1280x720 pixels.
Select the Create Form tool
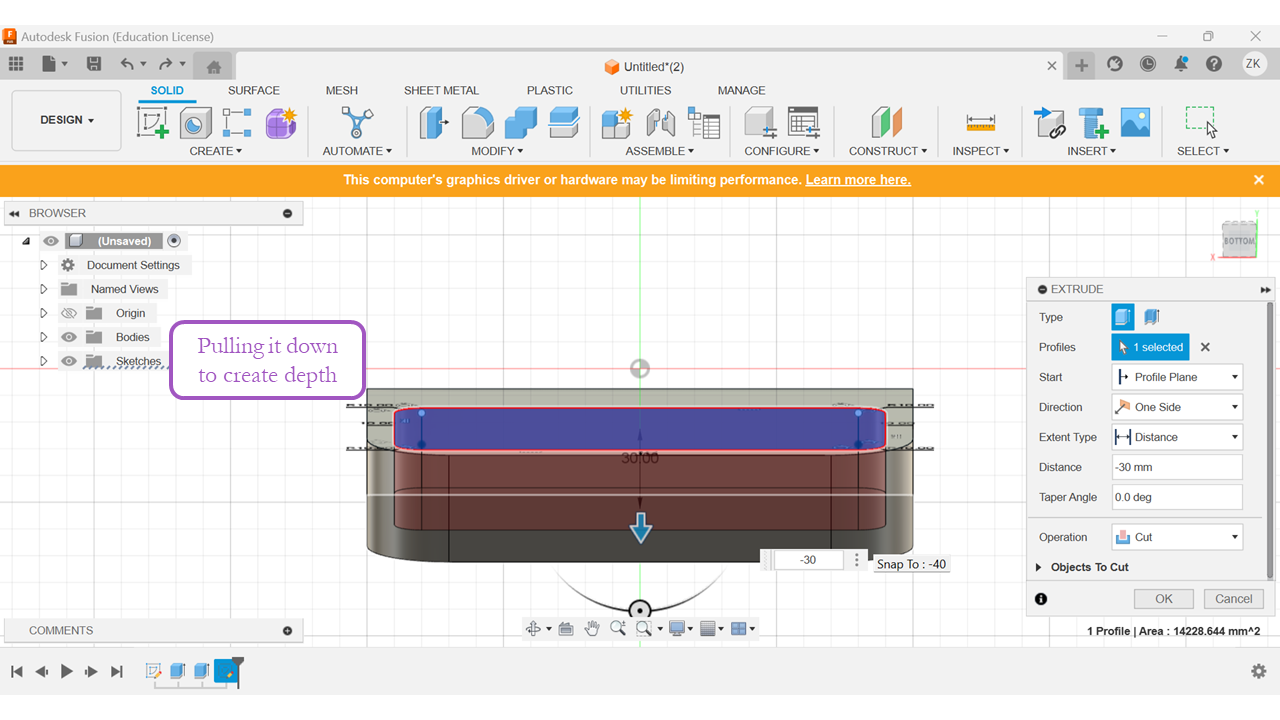pos(281,123)
